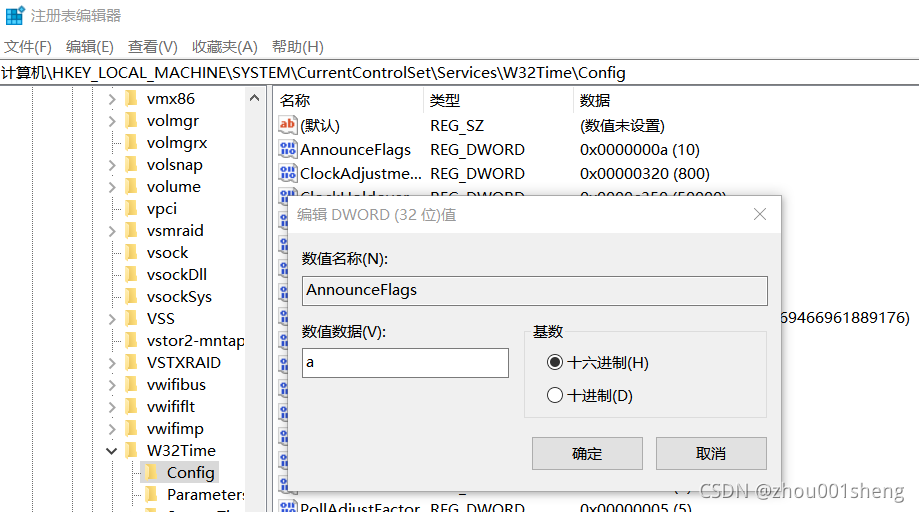Click the vwifibus folder icon

[132, 384]
